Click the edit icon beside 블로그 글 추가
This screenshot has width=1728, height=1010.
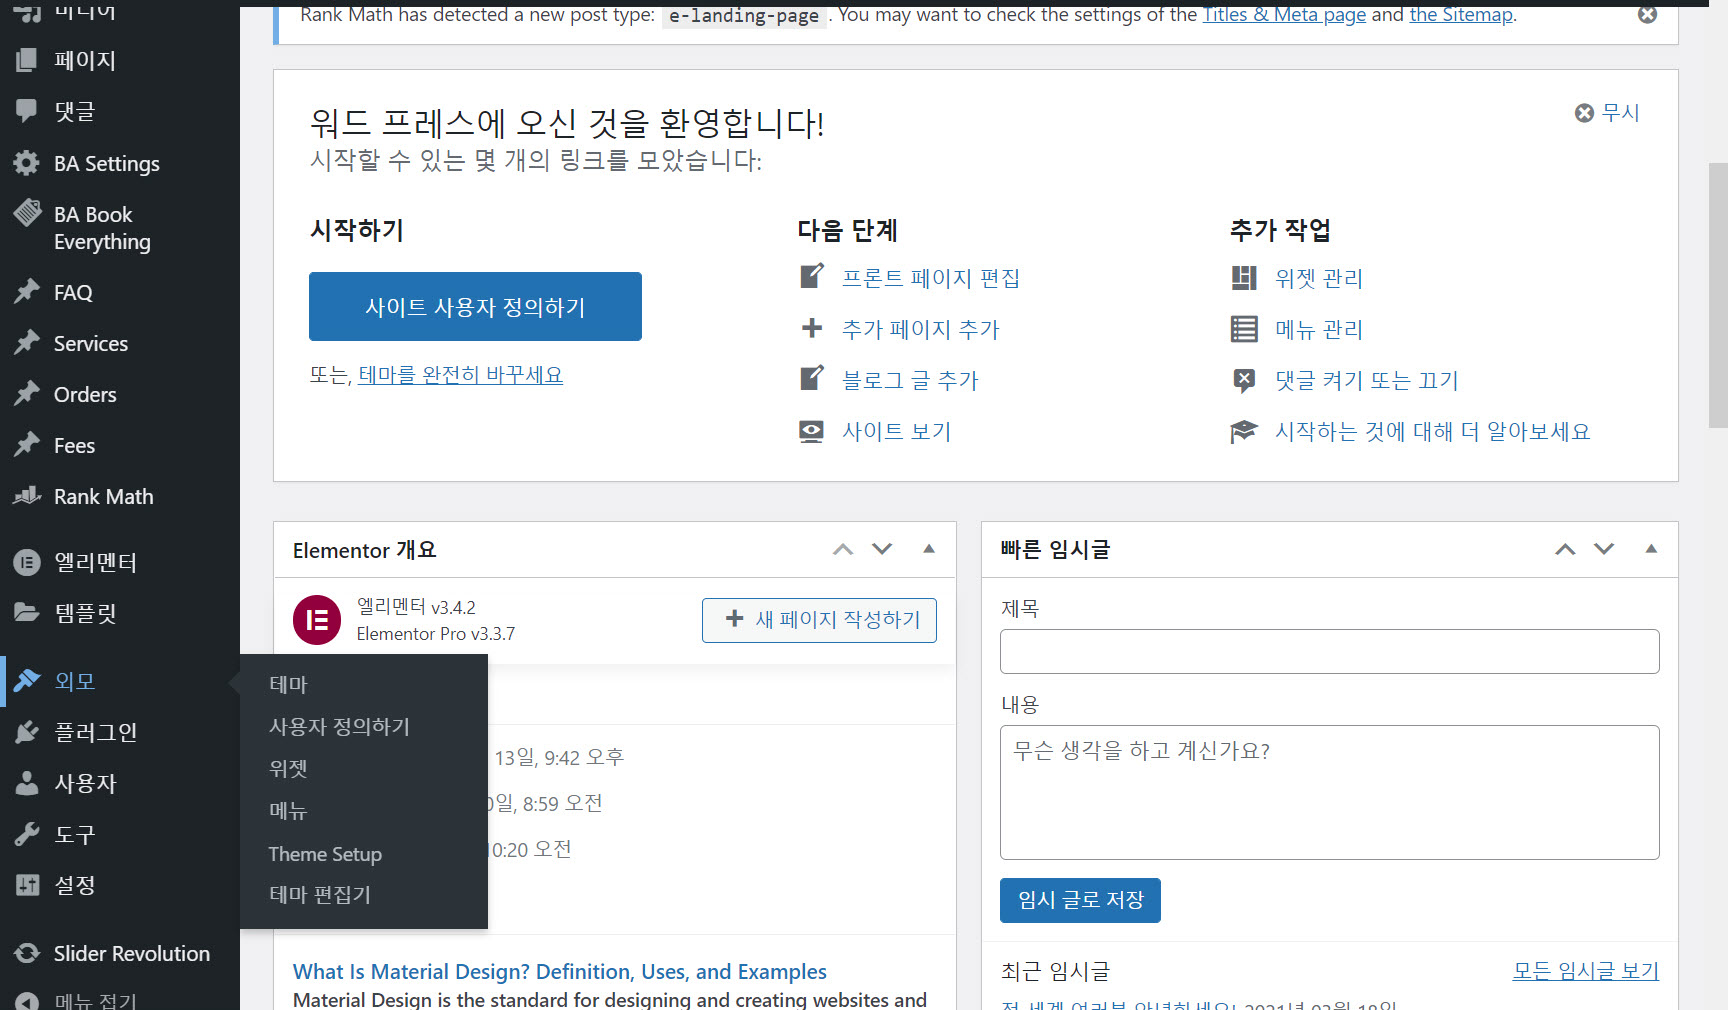(x=812, y=378)
